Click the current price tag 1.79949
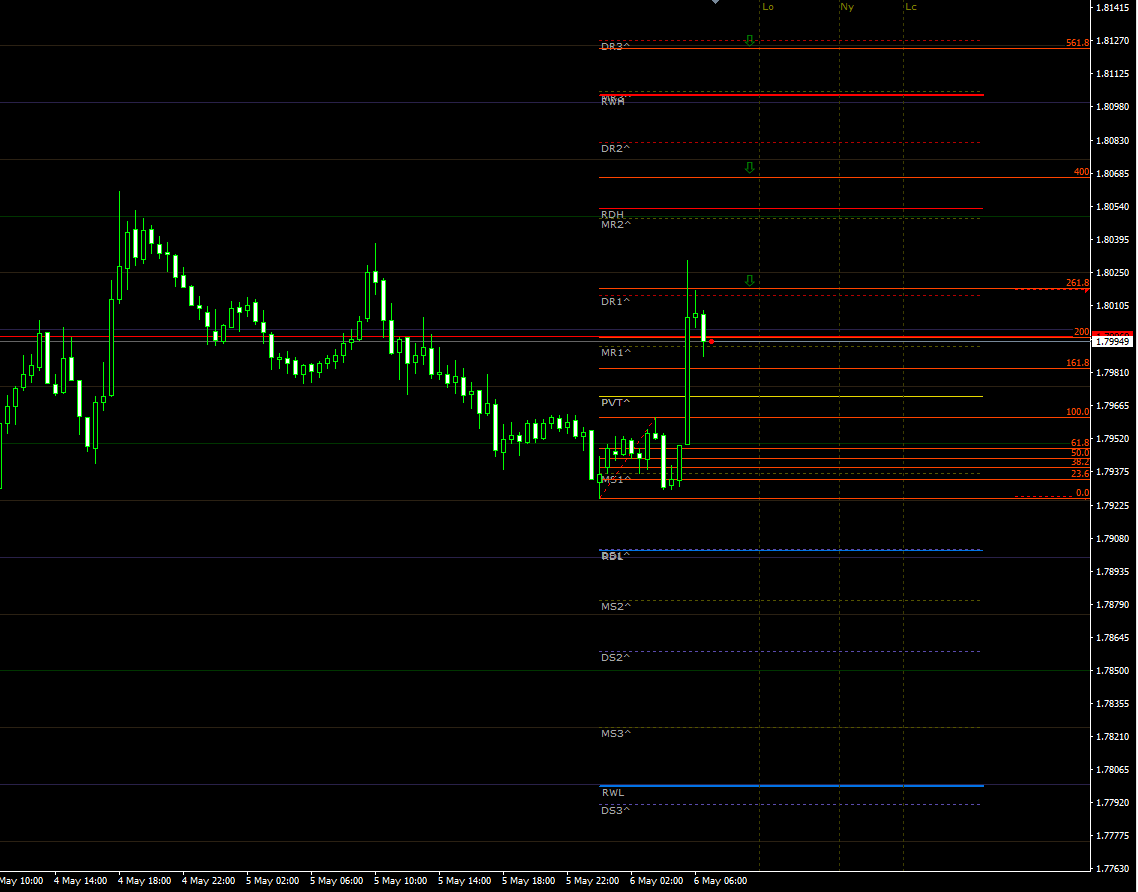The width and height of the screenshot is (1138, 892). click(x=1113, y=342)
